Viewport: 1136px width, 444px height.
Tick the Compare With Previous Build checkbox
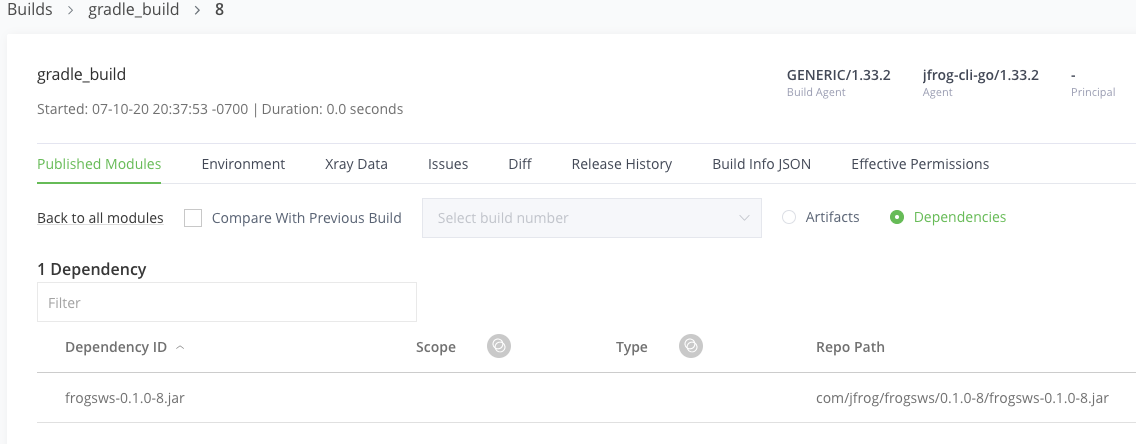(x=193, y=218)
